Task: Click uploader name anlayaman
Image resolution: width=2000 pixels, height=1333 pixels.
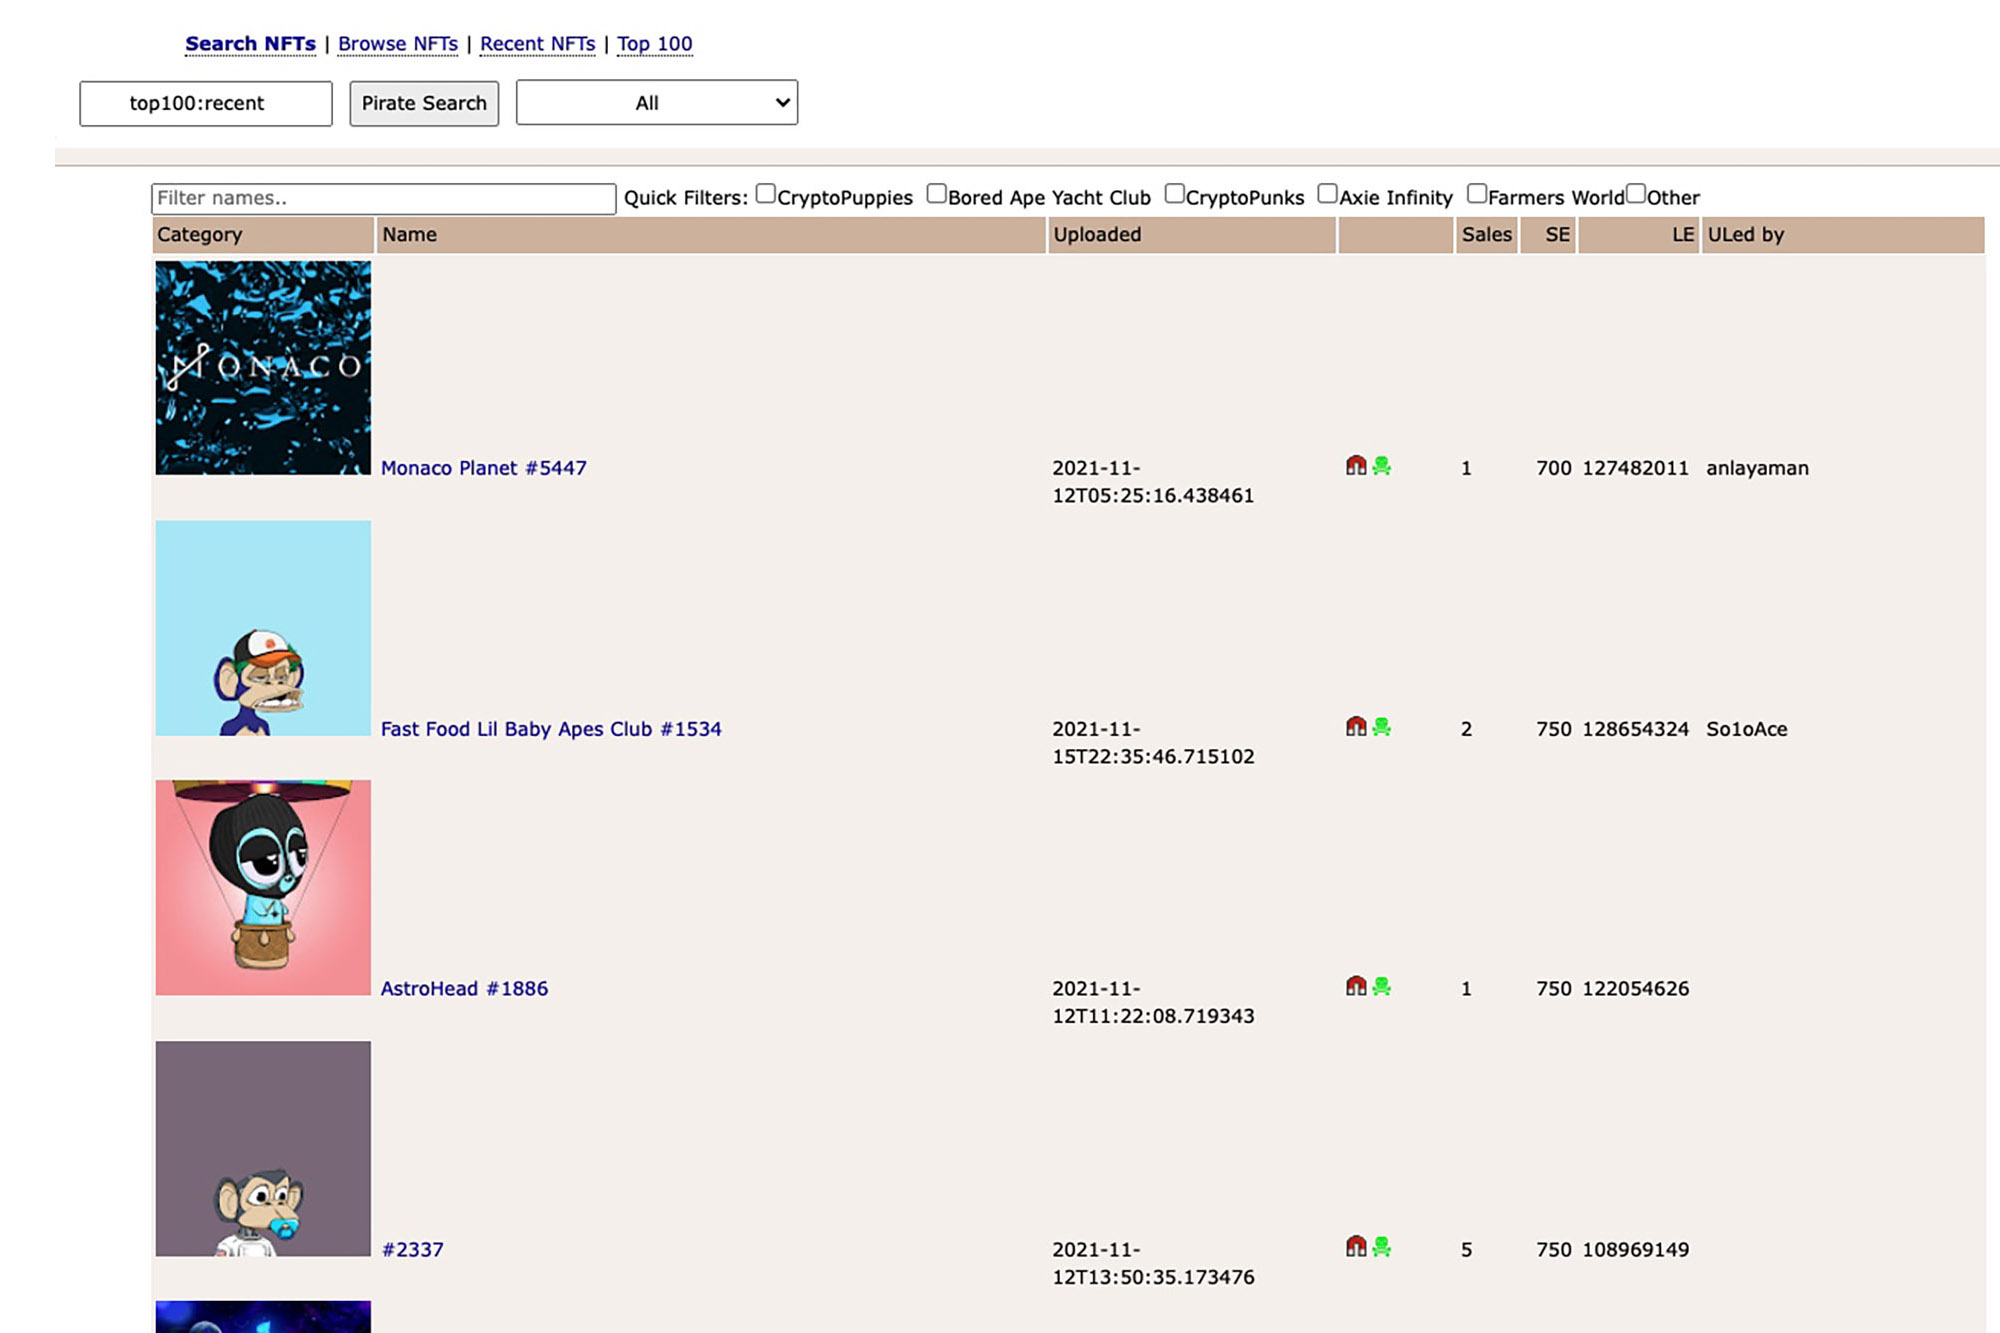Action: coord(1757,468)
